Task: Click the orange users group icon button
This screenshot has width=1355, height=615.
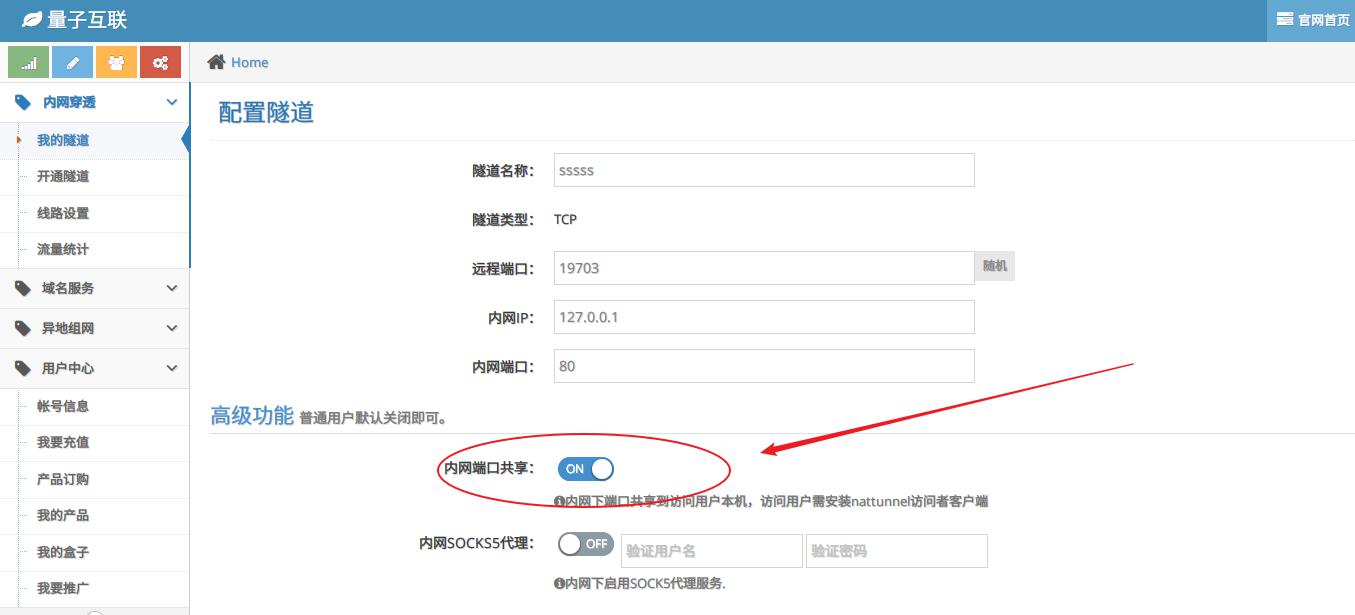Action: point(116,62)
